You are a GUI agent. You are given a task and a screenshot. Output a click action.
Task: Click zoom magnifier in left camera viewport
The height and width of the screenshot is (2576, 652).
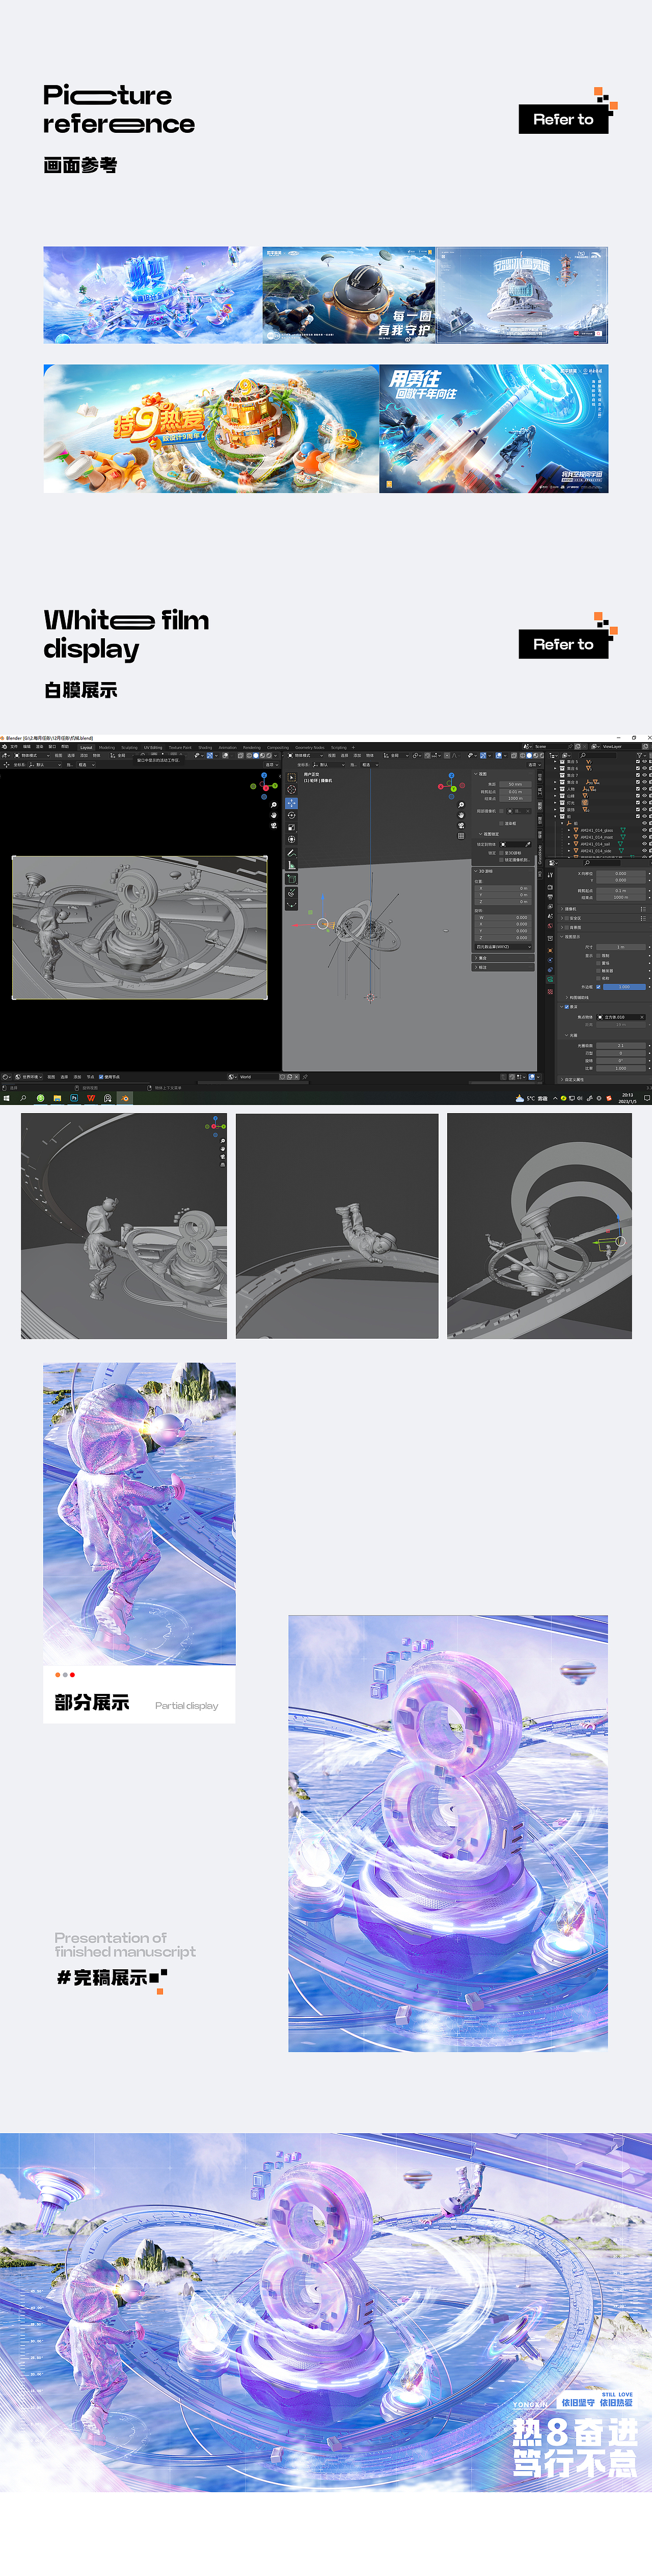pos(274,804)
